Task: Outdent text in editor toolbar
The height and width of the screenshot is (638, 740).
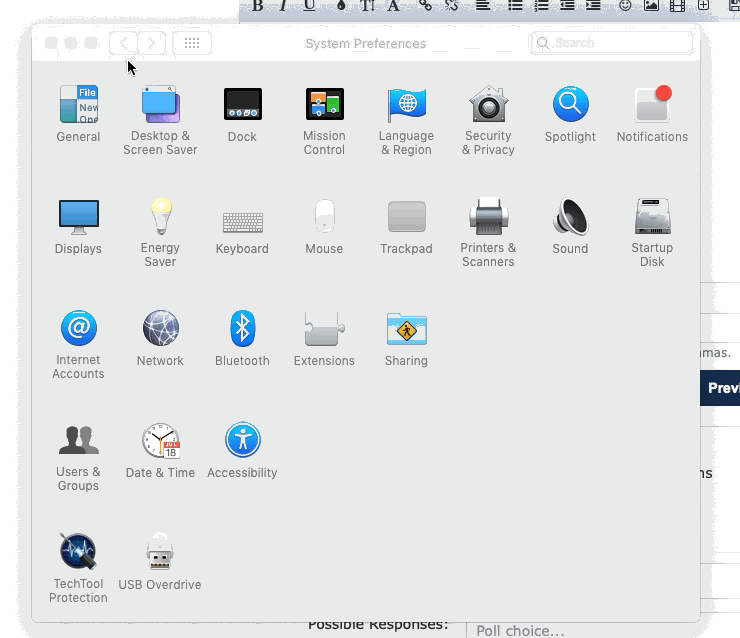Action: pyautogui.click(x=567, y=6)
